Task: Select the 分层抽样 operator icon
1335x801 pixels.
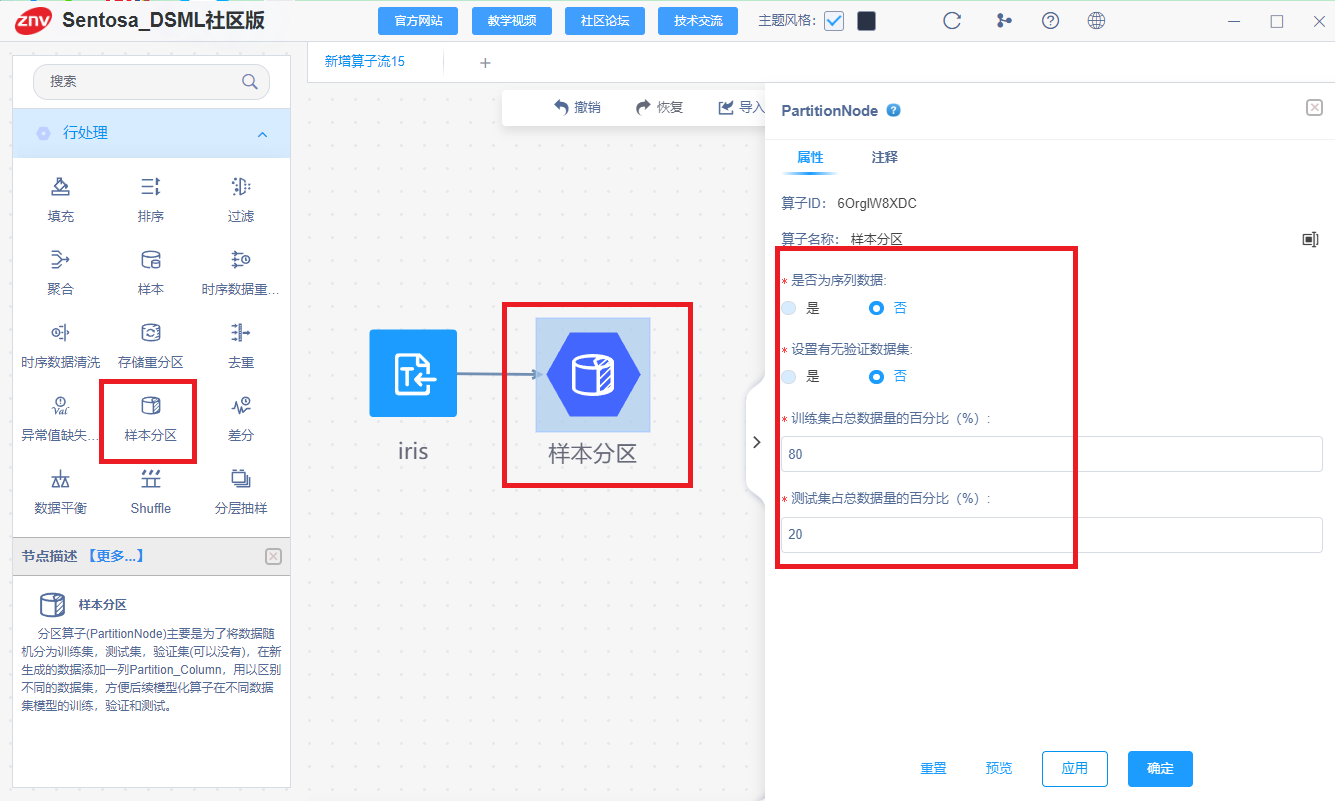Action: [240, 479]
